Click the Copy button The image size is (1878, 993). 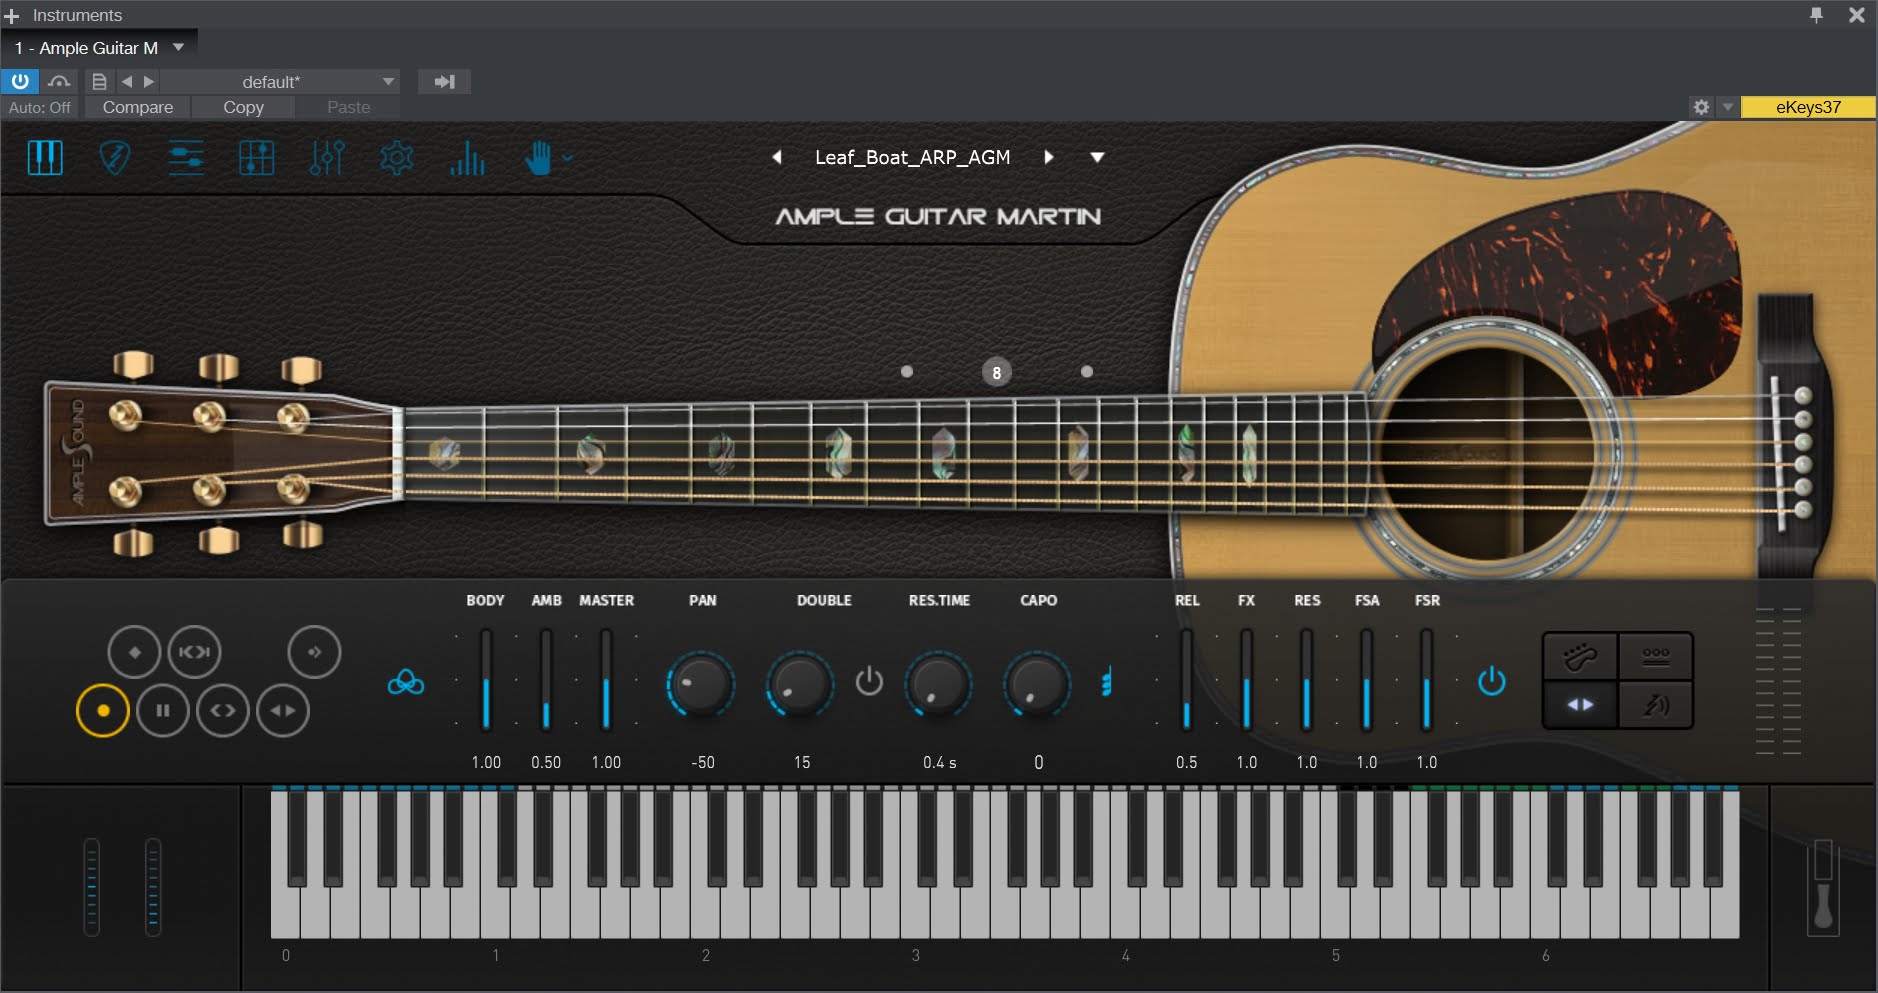point(243,107)
